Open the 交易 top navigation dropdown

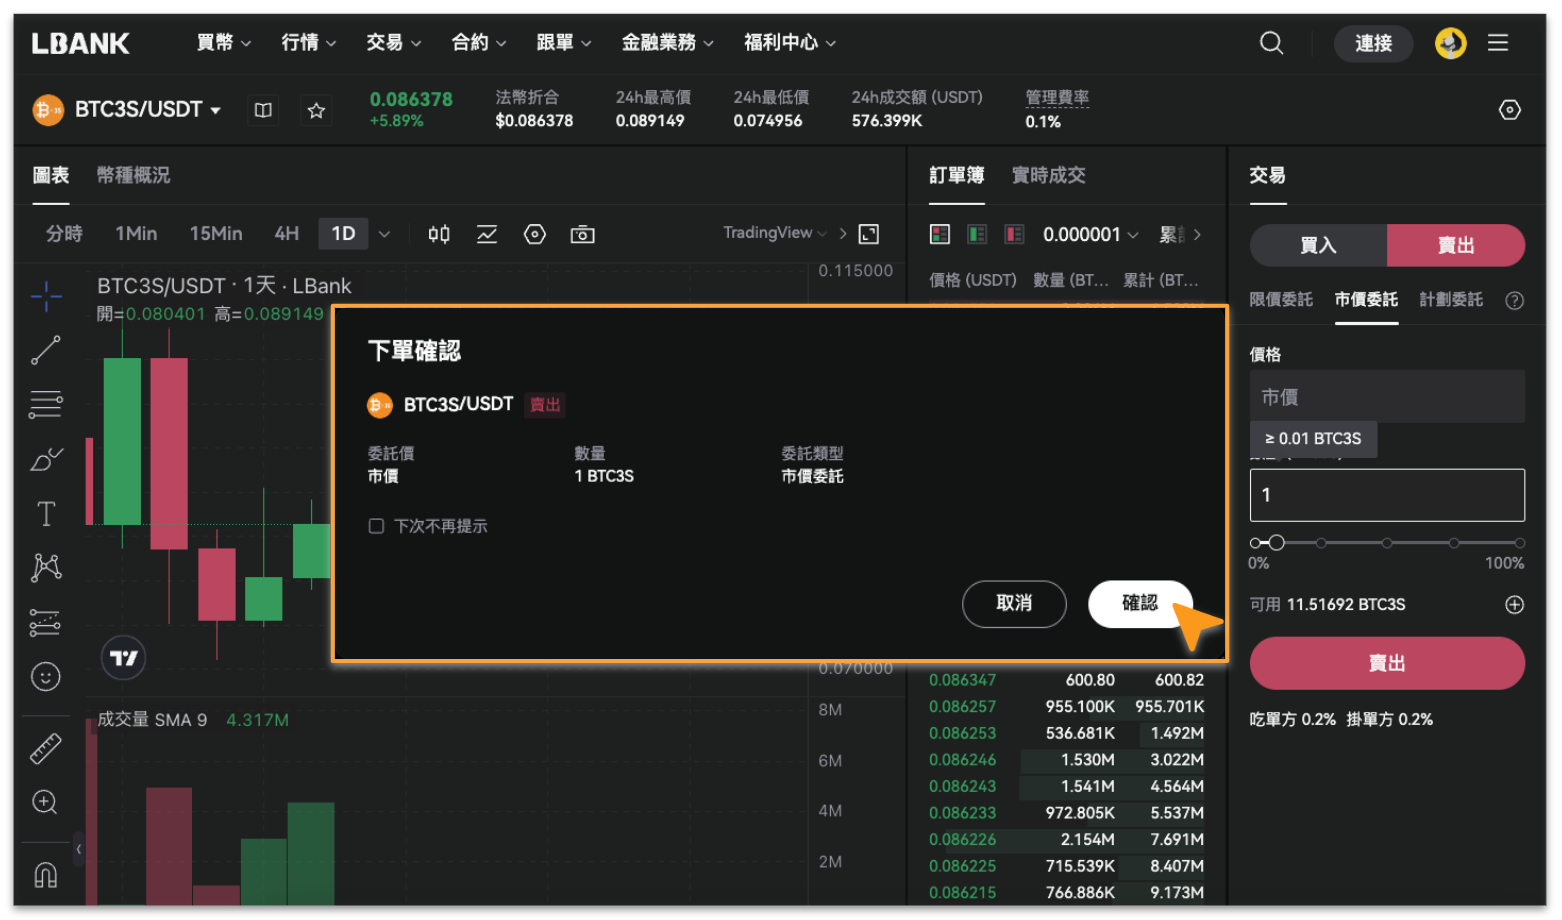click(x=394, y=43)
